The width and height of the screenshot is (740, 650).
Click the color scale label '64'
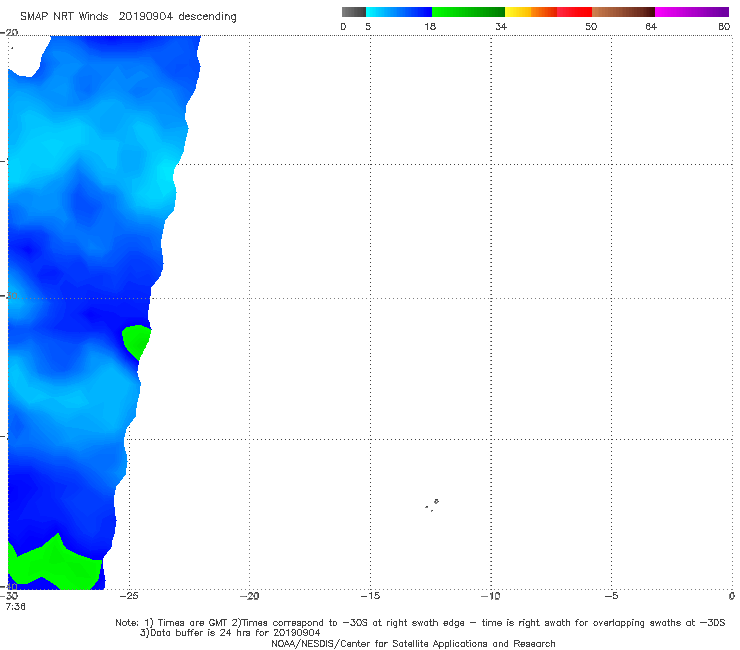[651, 26]
